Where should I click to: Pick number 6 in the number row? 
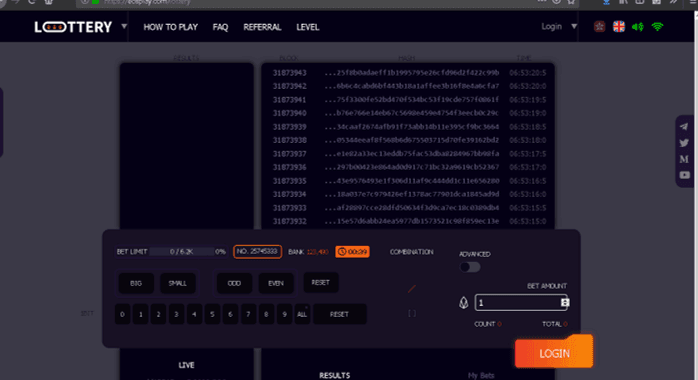231,314
